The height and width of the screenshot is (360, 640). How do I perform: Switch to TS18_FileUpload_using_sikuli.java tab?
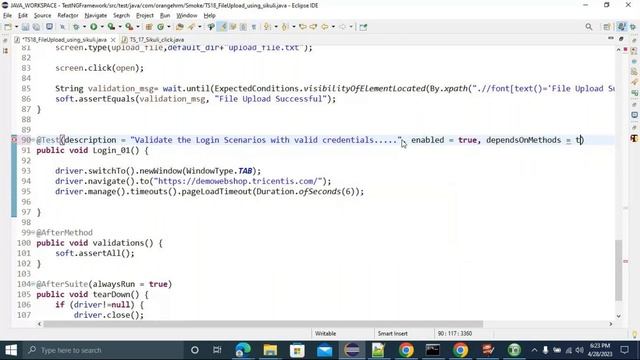pyautogui.click(x=64, y=40)
